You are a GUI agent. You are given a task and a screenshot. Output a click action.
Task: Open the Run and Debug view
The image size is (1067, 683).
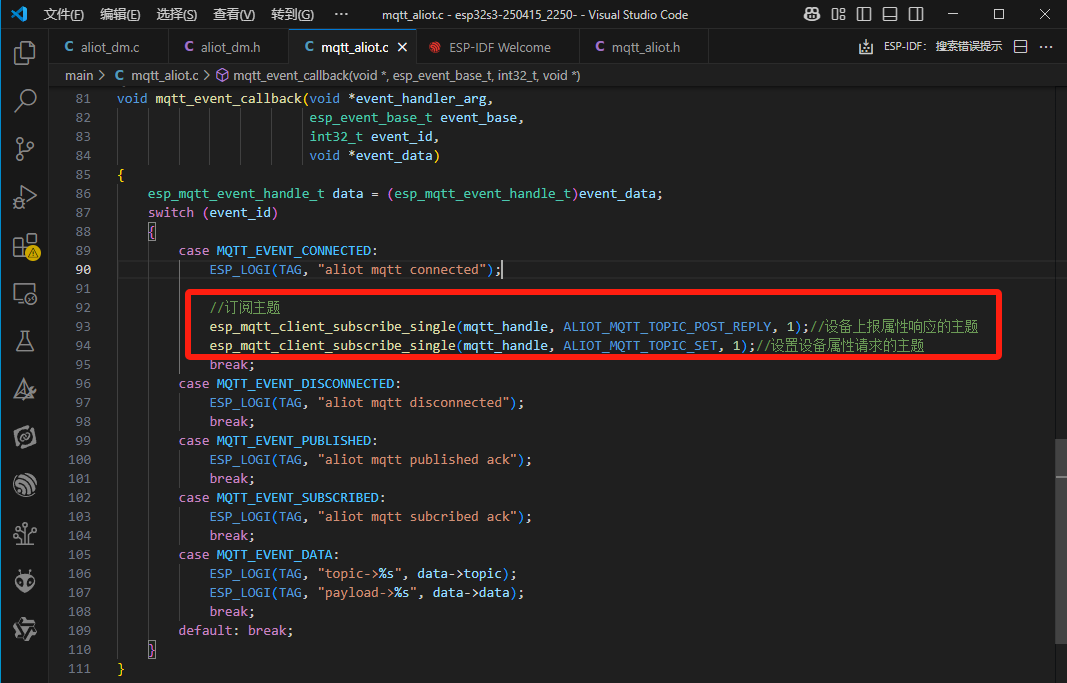pos(24,197)
